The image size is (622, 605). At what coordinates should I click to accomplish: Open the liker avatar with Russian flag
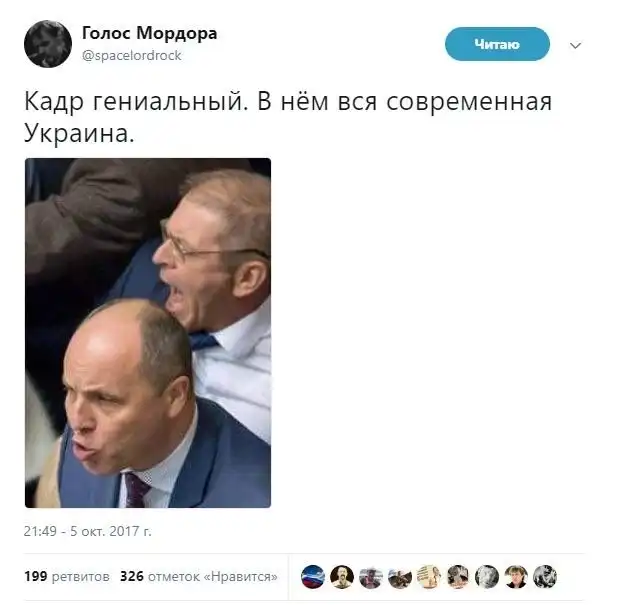pos(313,576)
